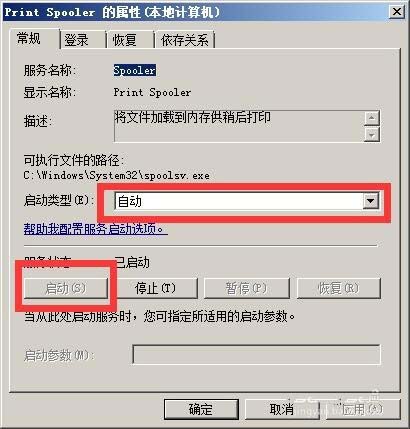410x429 pixels.
Task: Click the description box's down scroll arrow
Action: click(372, 134)
